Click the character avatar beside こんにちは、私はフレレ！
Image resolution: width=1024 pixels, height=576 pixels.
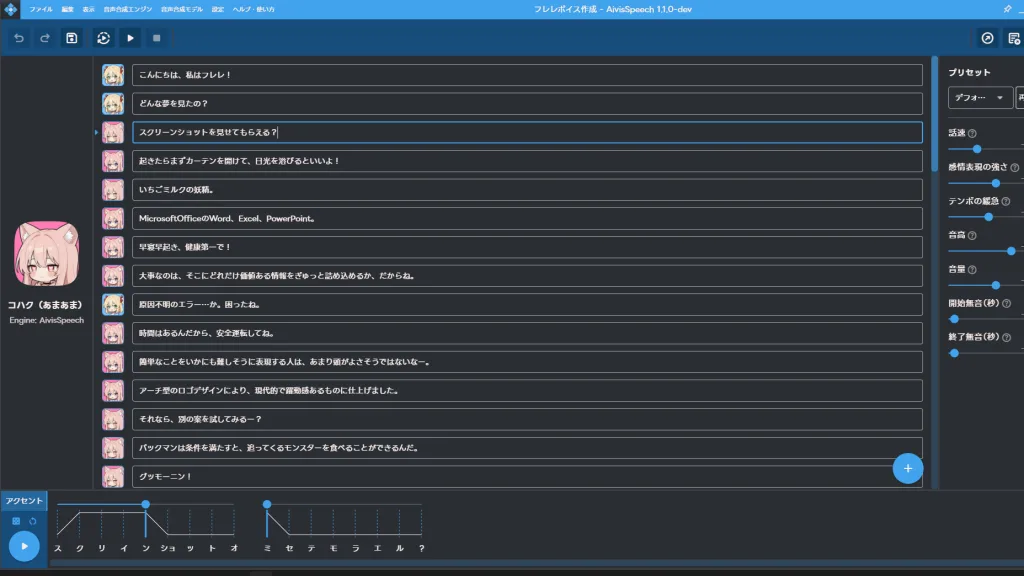pos(113,75)
